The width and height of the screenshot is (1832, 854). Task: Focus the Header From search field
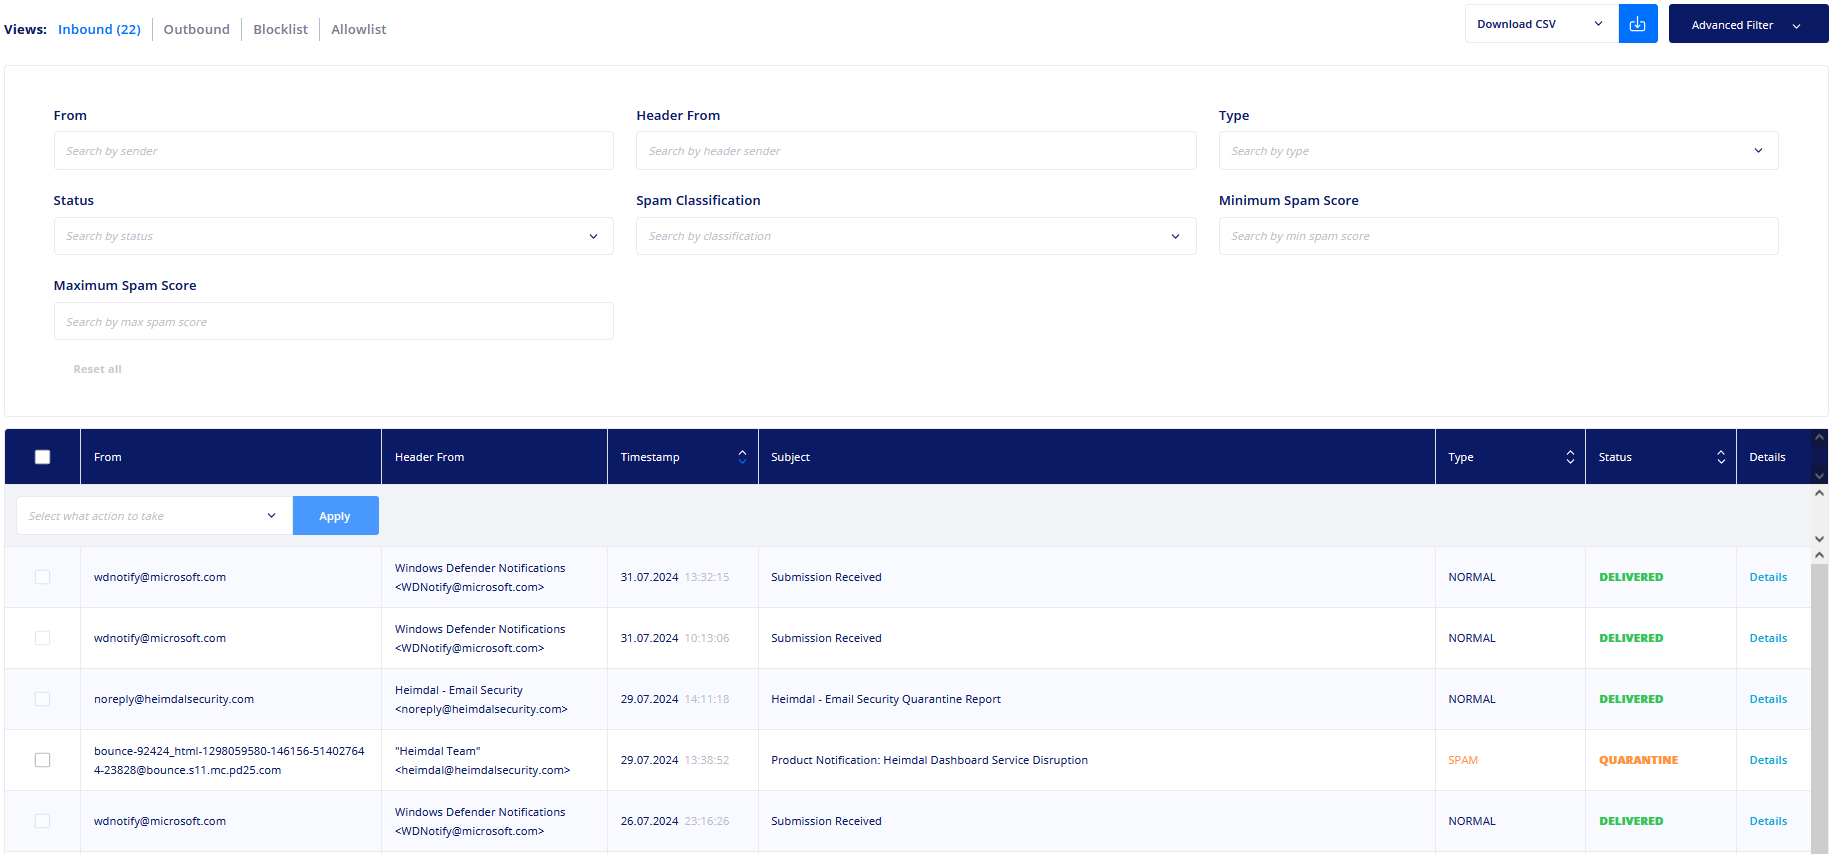(916, 151)
